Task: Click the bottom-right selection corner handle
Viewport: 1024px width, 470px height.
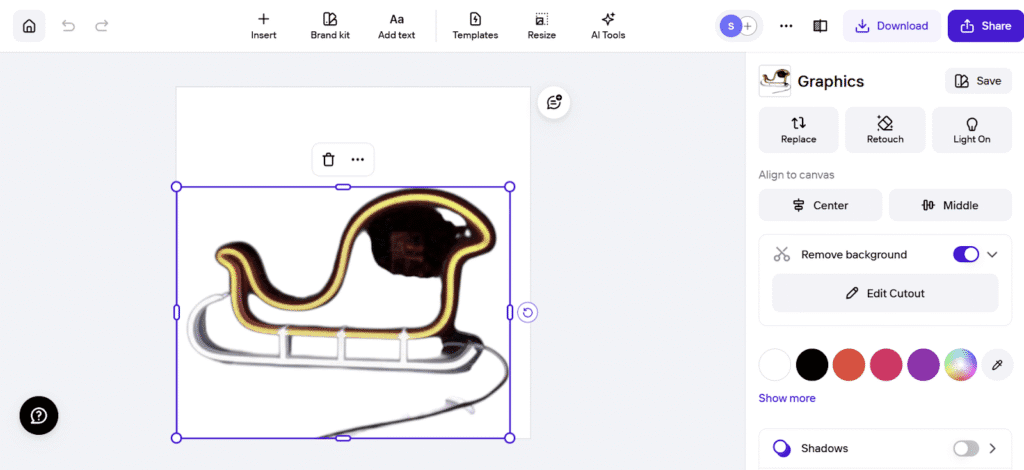Action: pyautogui.click(x=510, y=438)
